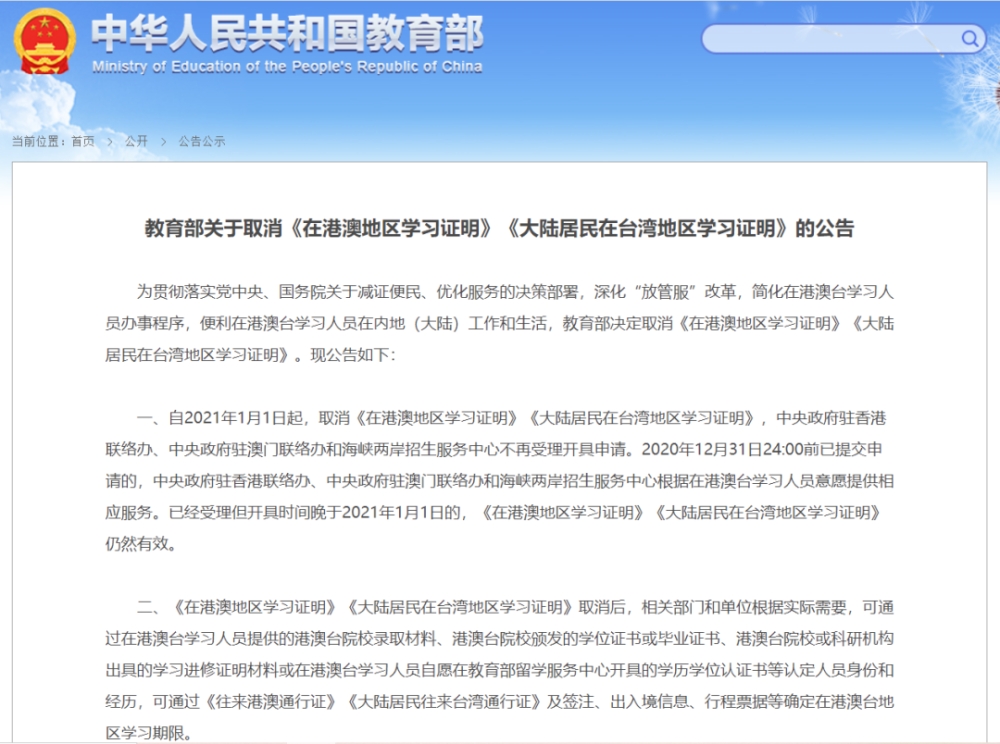Click the line starting 出具的学习进修证明材料
The width and height of the screenshot is (1000, 744).
499,670
